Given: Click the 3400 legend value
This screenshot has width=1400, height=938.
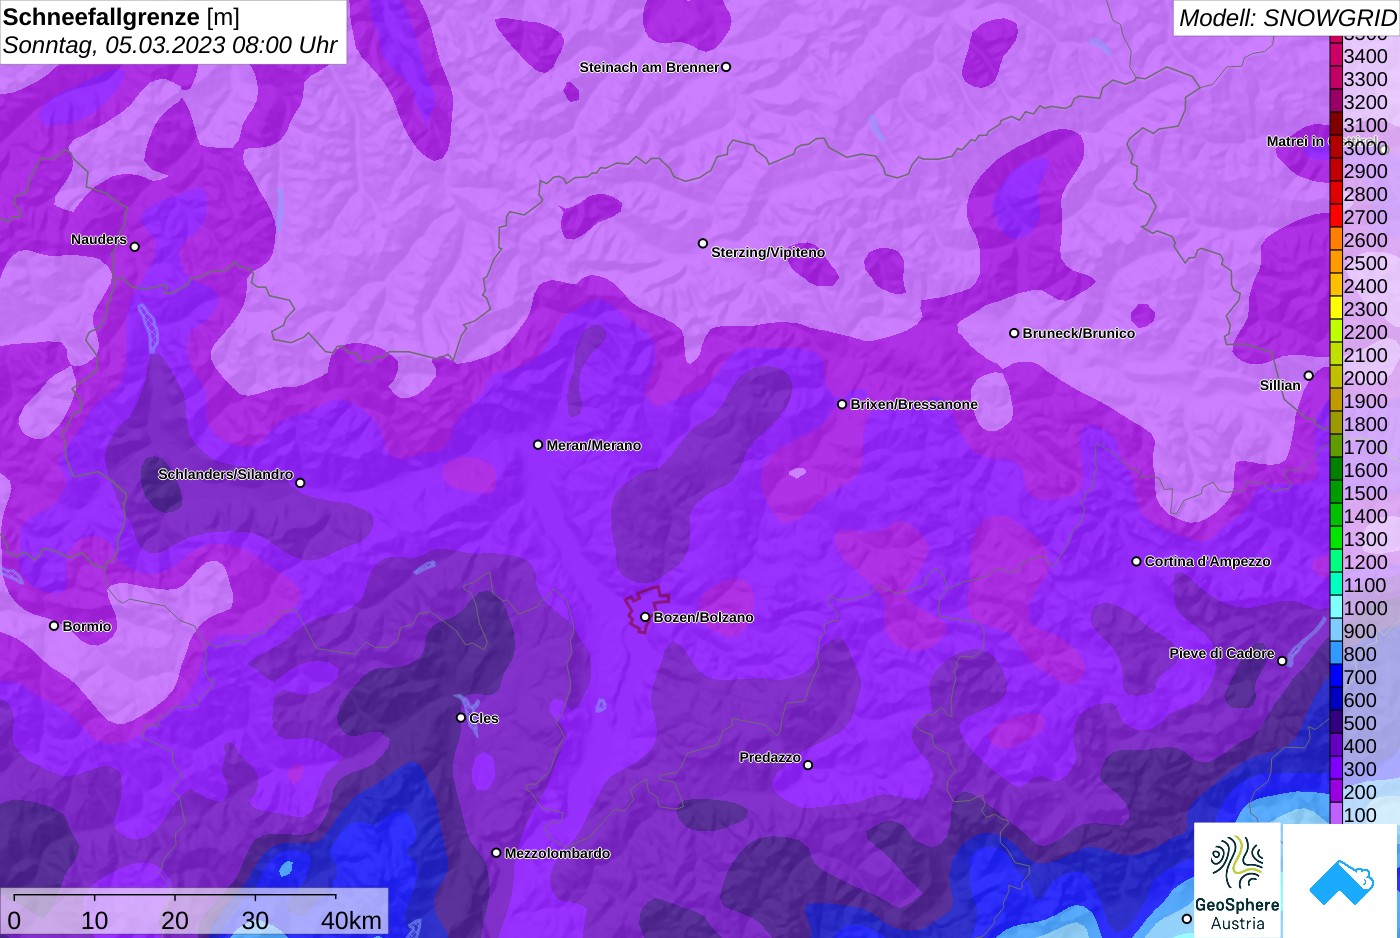Looking at the screenshot, I should [1365, 56].
